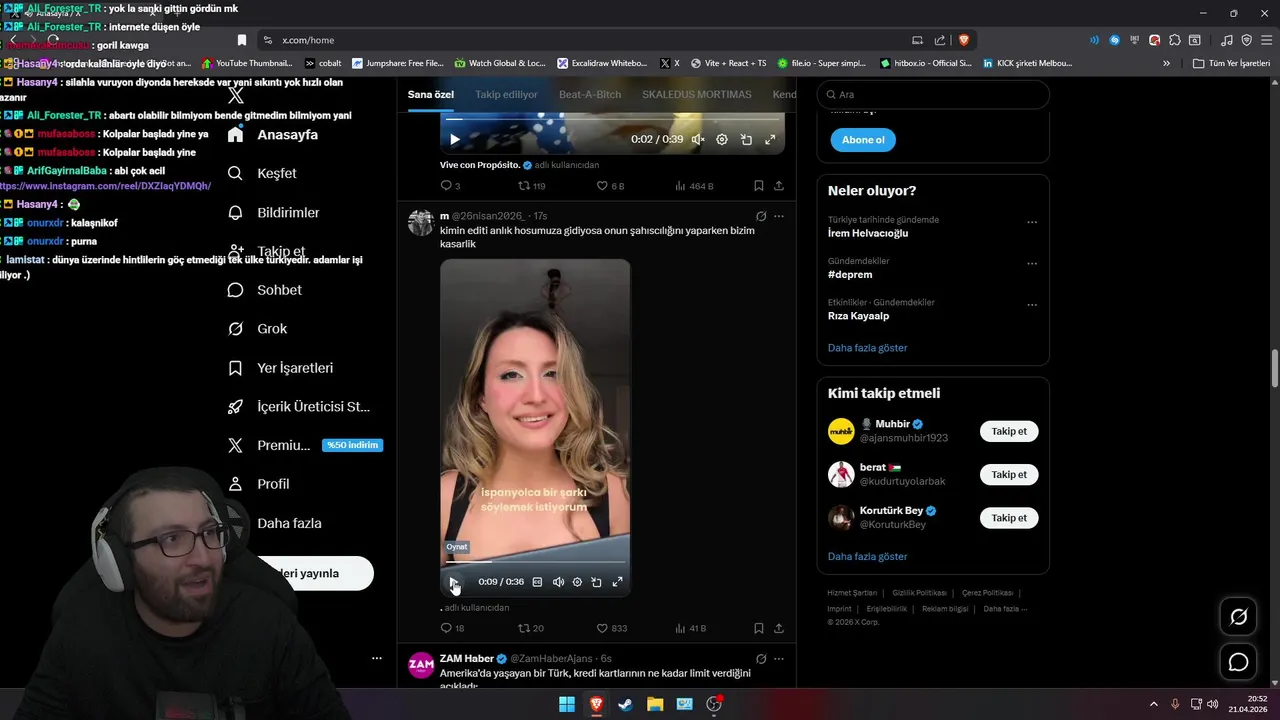Image resolution: width=1280 pixels, height=720 pixels.
Task: Switch to the Takip ediliyor tab
Action: tap(506, 94)
